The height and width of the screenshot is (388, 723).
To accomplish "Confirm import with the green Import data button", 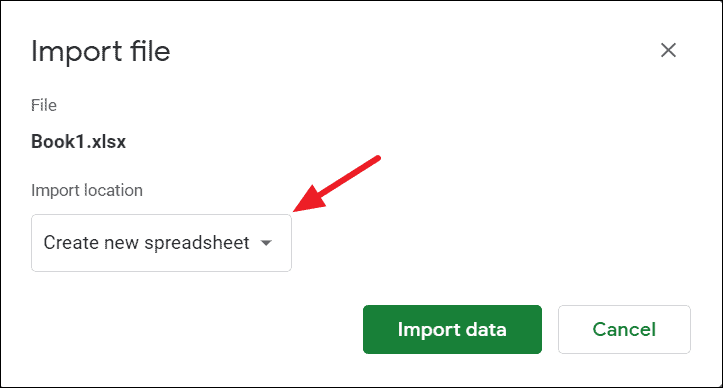I will [452, 329].
